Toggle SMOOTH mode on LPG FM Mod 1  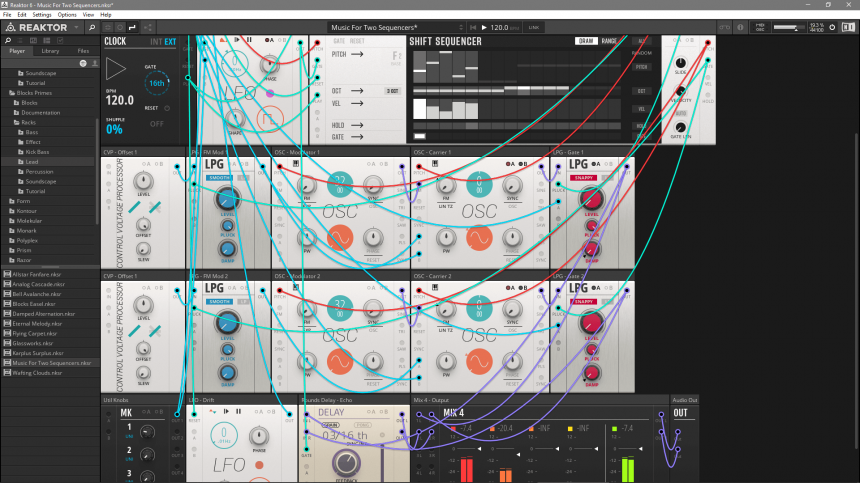[219, 178]
